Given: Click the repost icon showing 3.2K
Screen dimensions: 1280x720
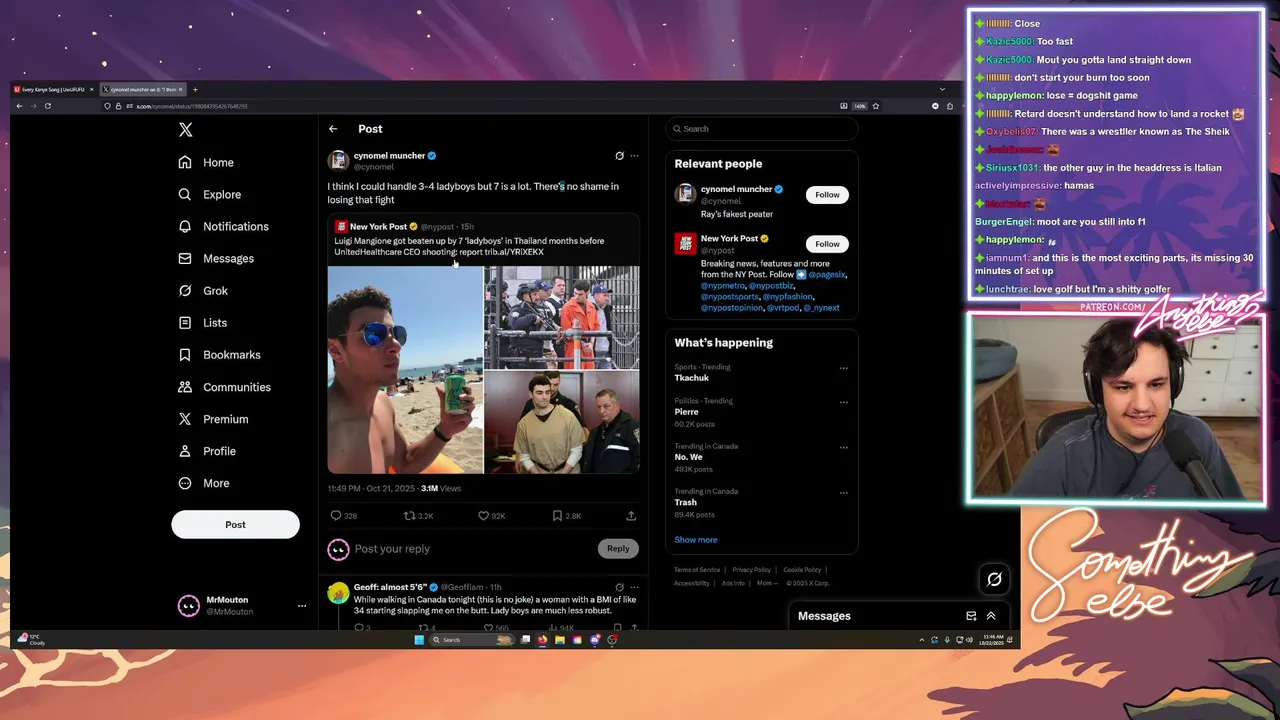Looking at the screenshot, I should click(x=409, y=516).
